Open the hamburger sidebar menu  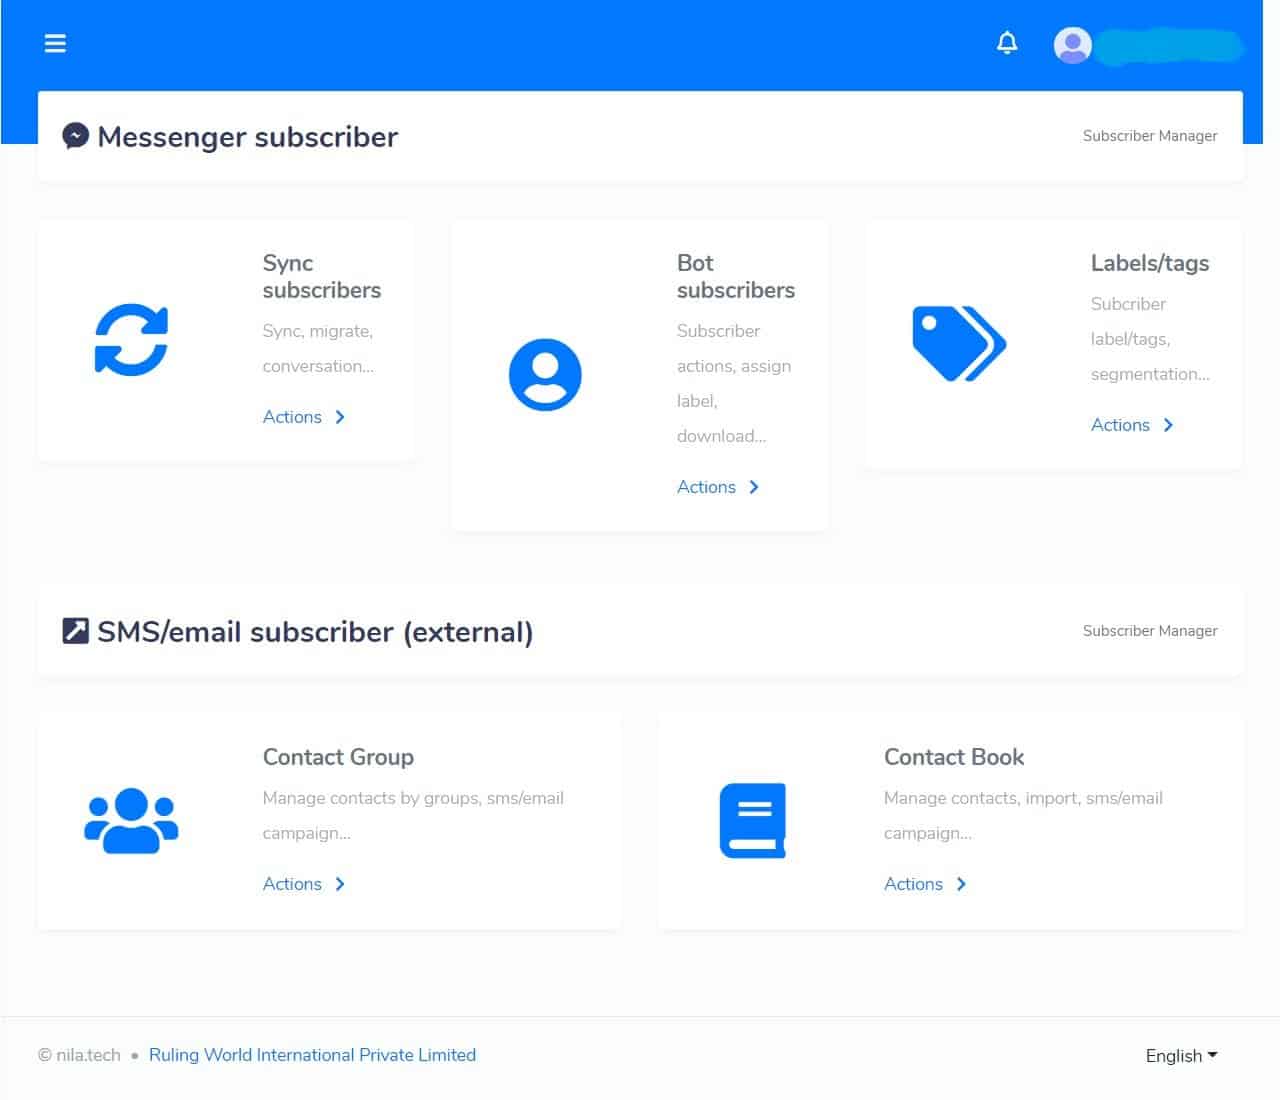pos(55,43)
